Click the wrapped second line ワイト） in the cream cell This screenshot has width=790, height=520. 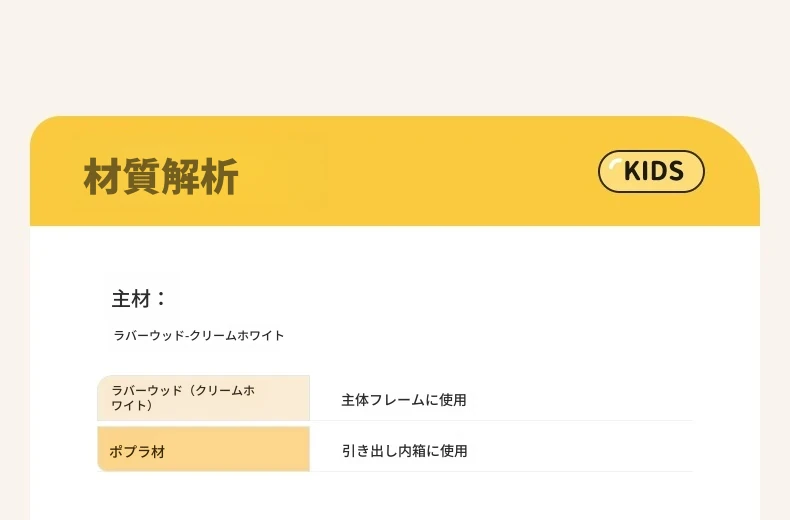pyautogui.click(x=131, y=406)
